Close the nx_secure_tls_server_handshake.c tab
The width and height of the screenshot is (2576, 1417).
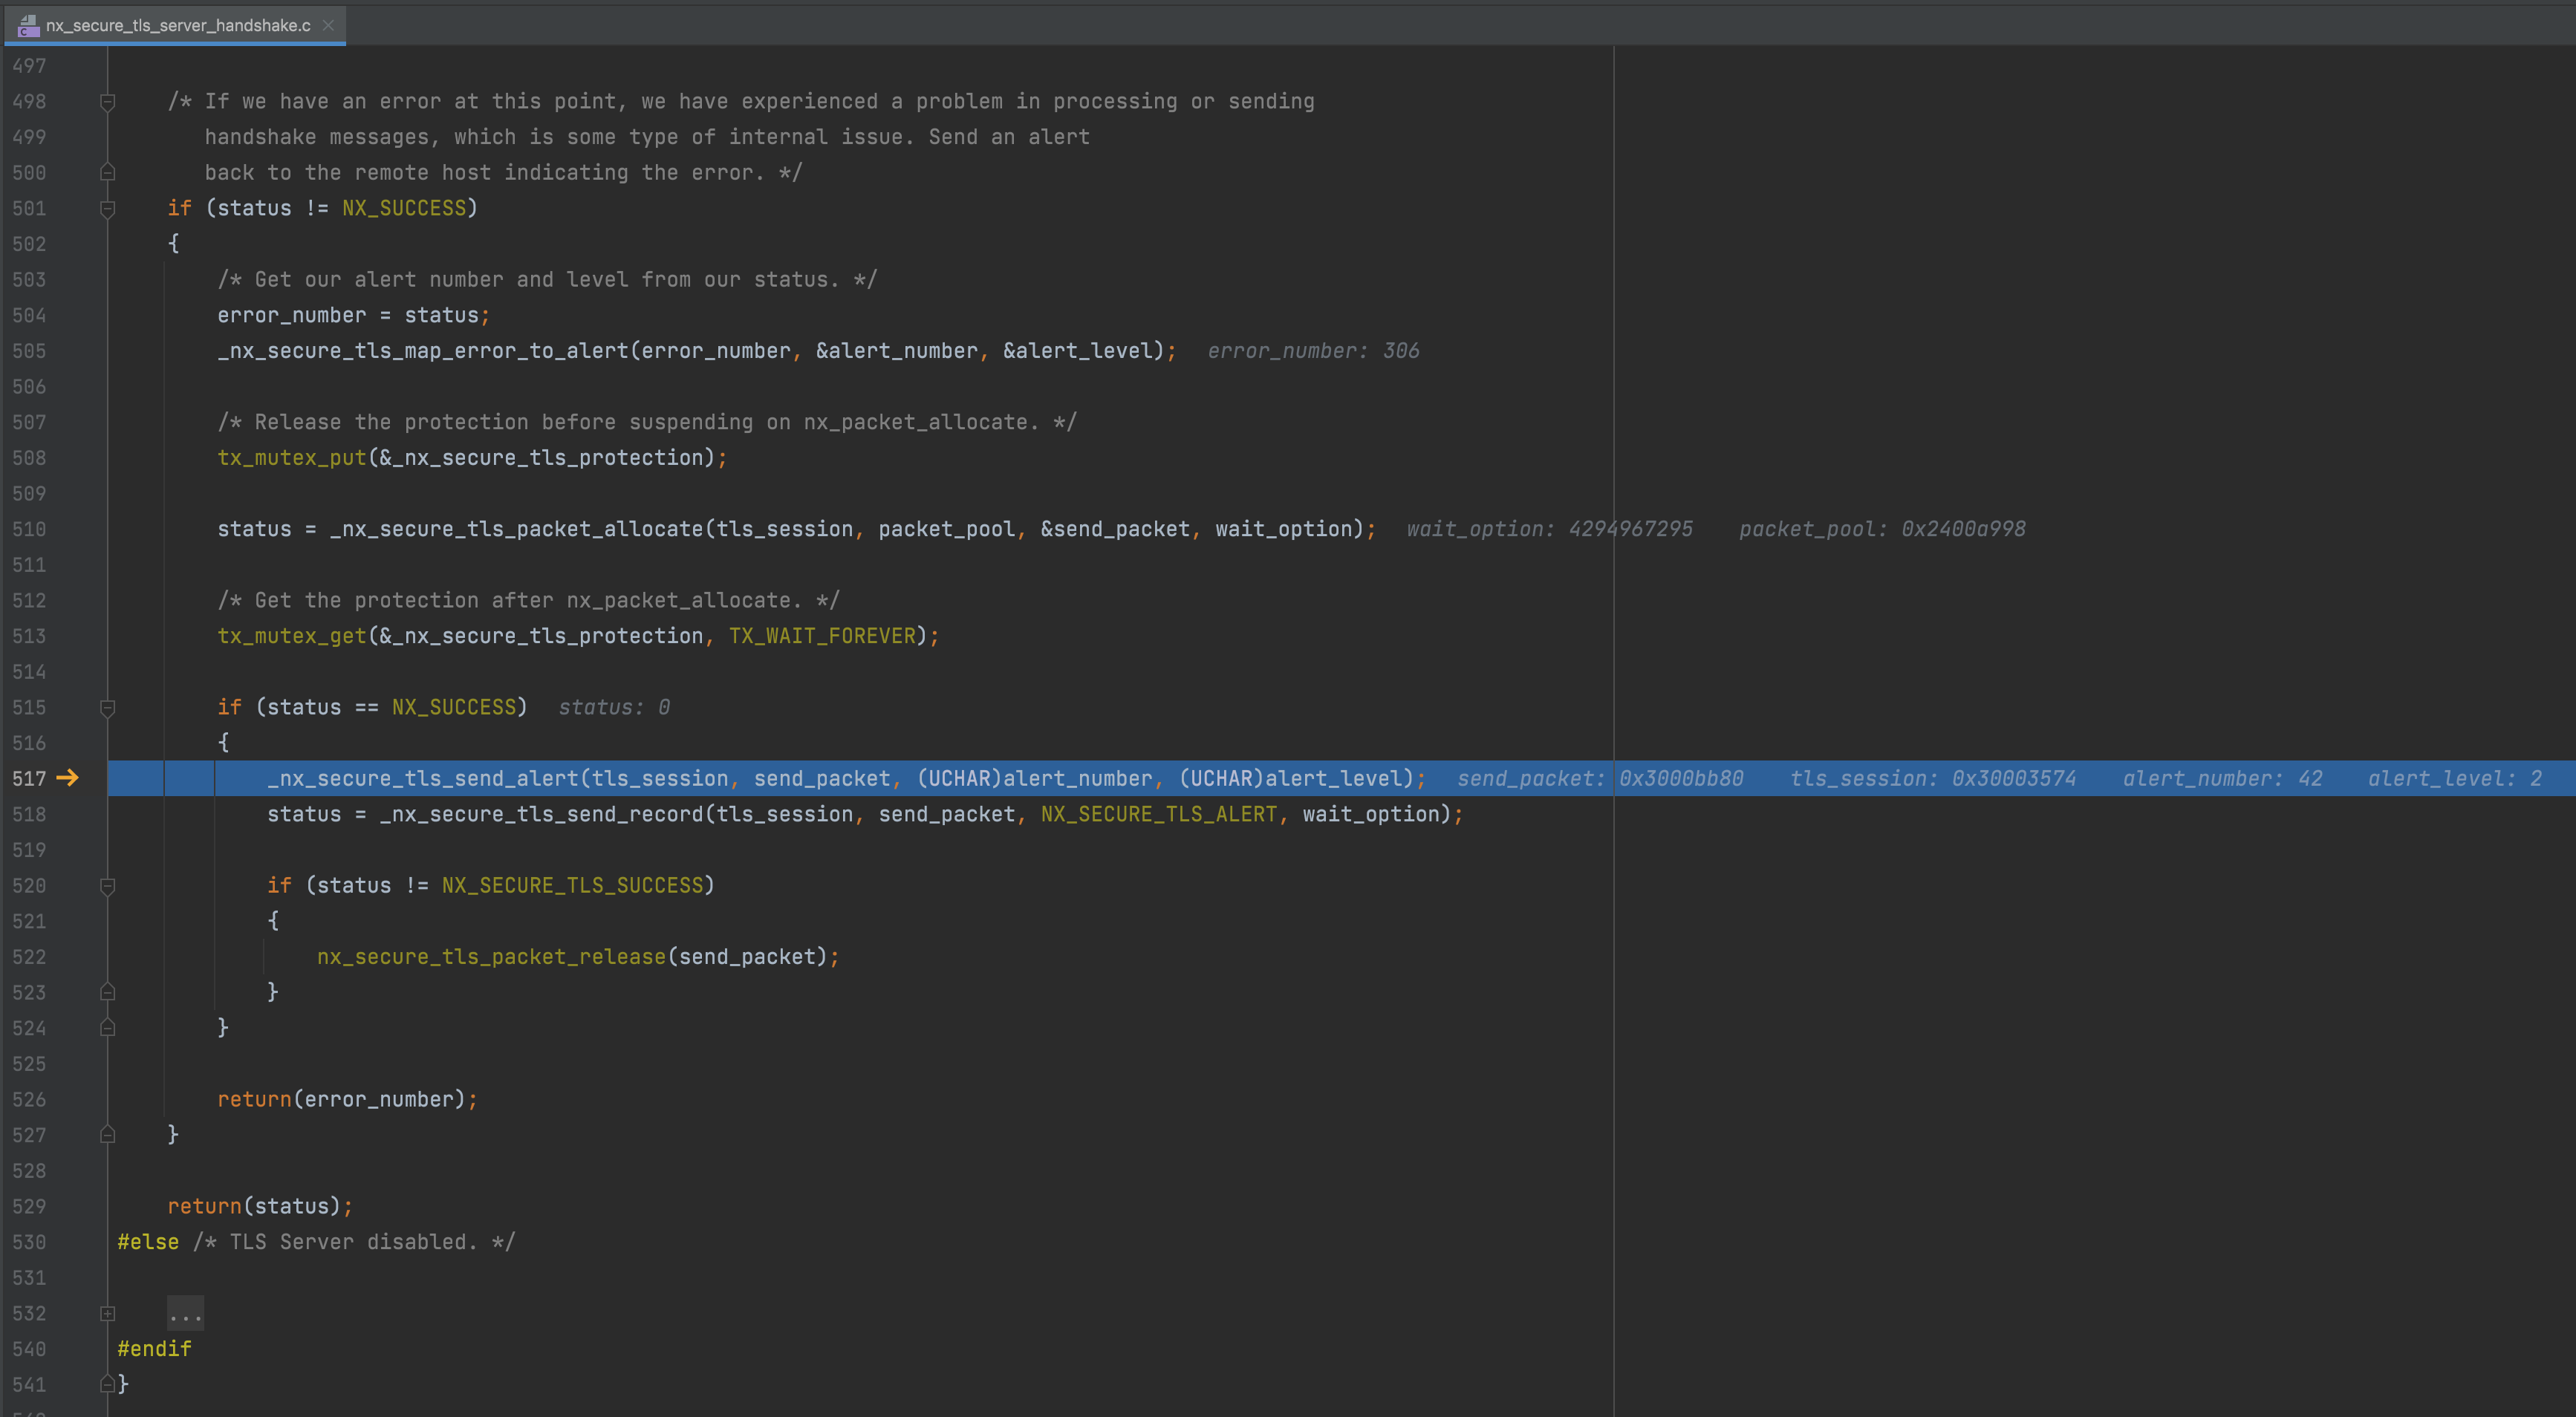330,25
